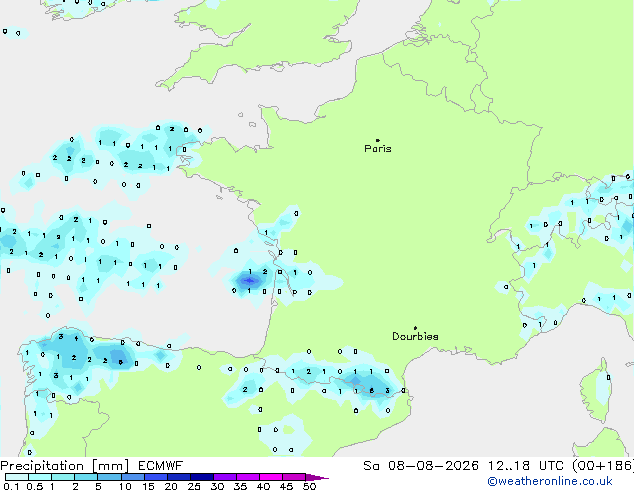Click the 'Precipitation [mm]' title text
This screenshot has width=634, height=490.
click(x=65, y=466)
